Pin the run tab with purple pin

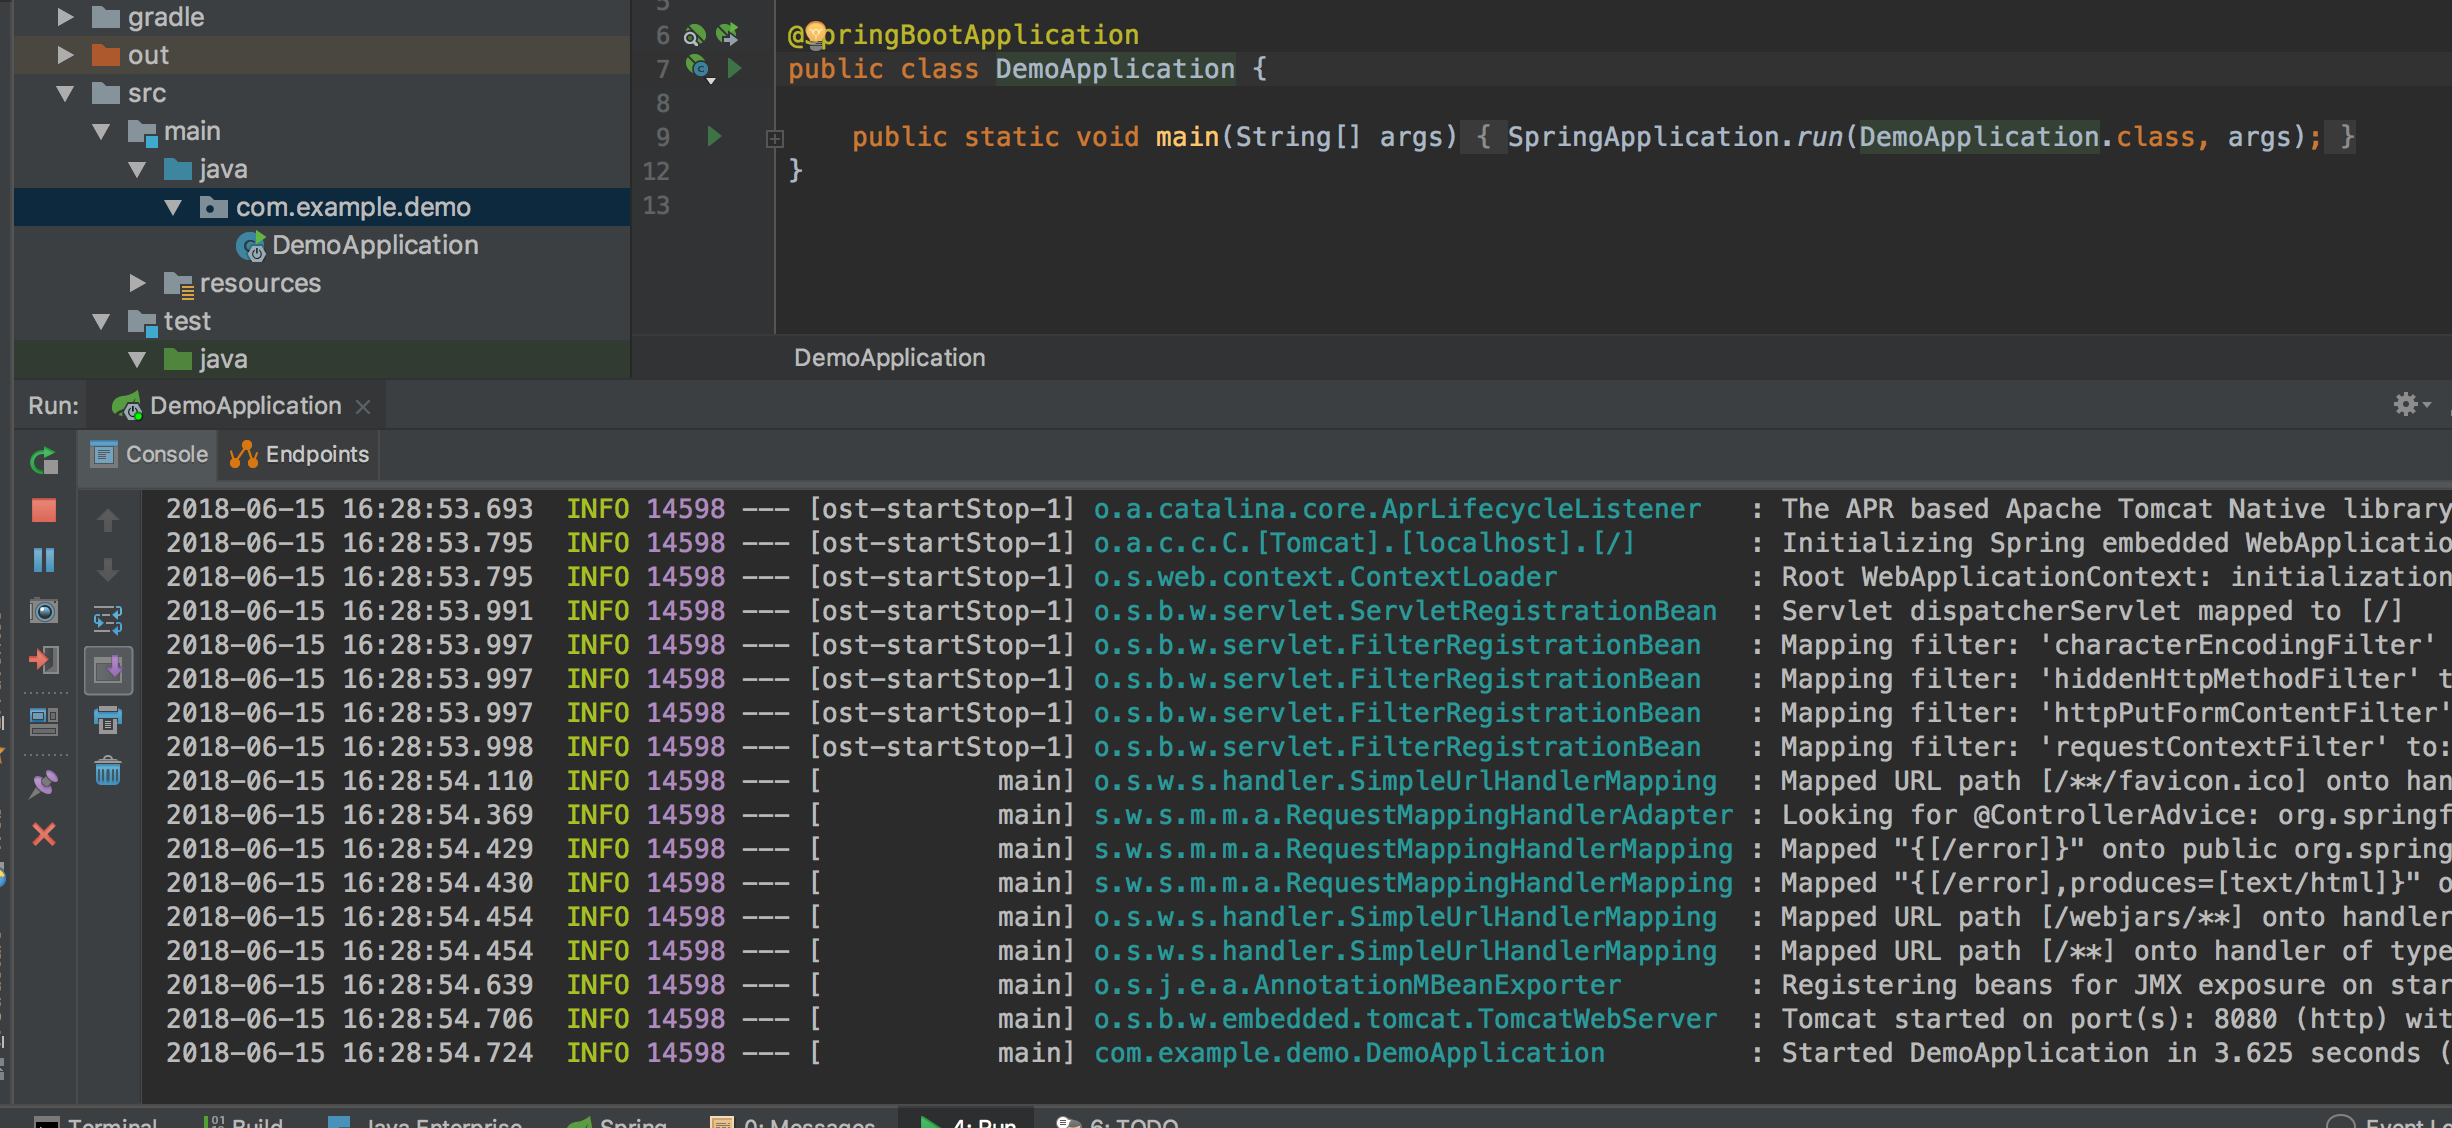click(x=44, y=783)
